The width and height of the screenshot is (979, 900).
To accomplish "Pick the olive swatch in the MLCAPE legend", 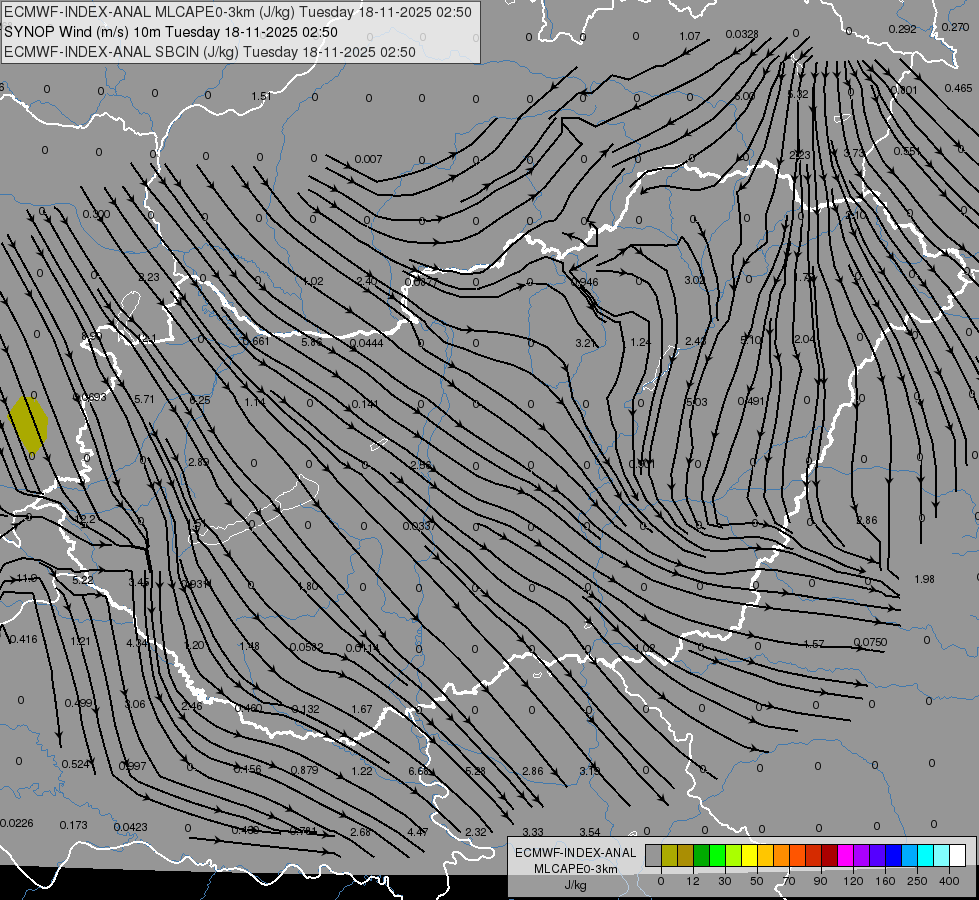I will click(x=669, y=855).
